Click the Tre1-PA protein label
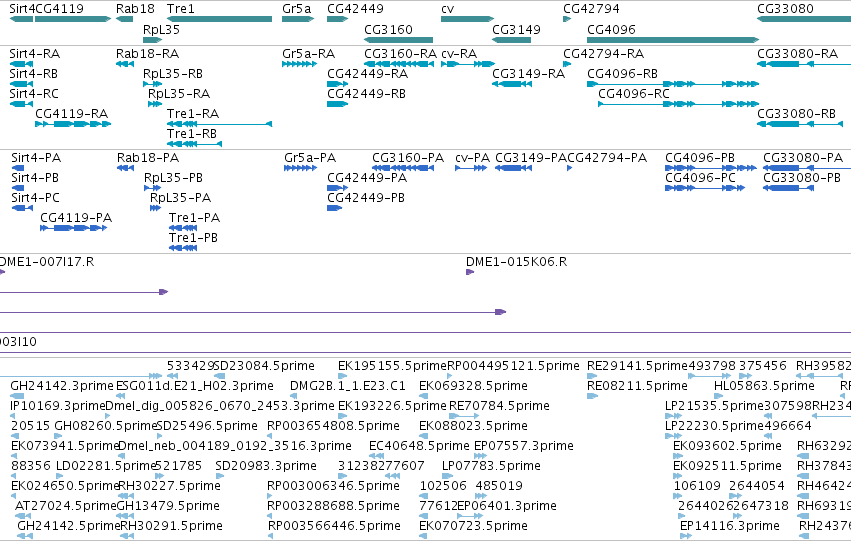The image size is (851, 541). coord(195,218)
